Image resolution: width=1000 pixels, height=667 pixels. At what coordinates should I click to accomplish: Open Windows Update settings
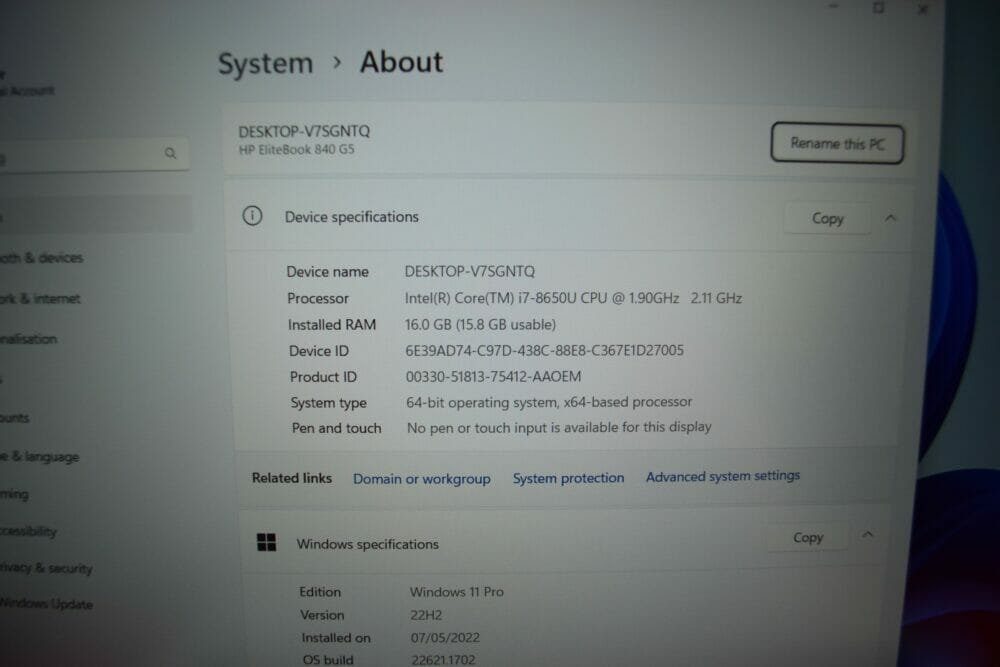[x=46, y=603]
